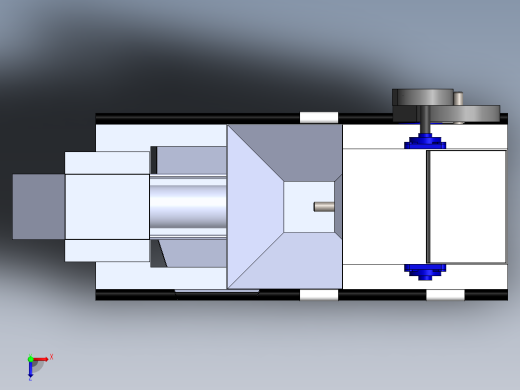Select the lower blue bearing flange
Screen dimensions: 520x390
pos(425,272)
